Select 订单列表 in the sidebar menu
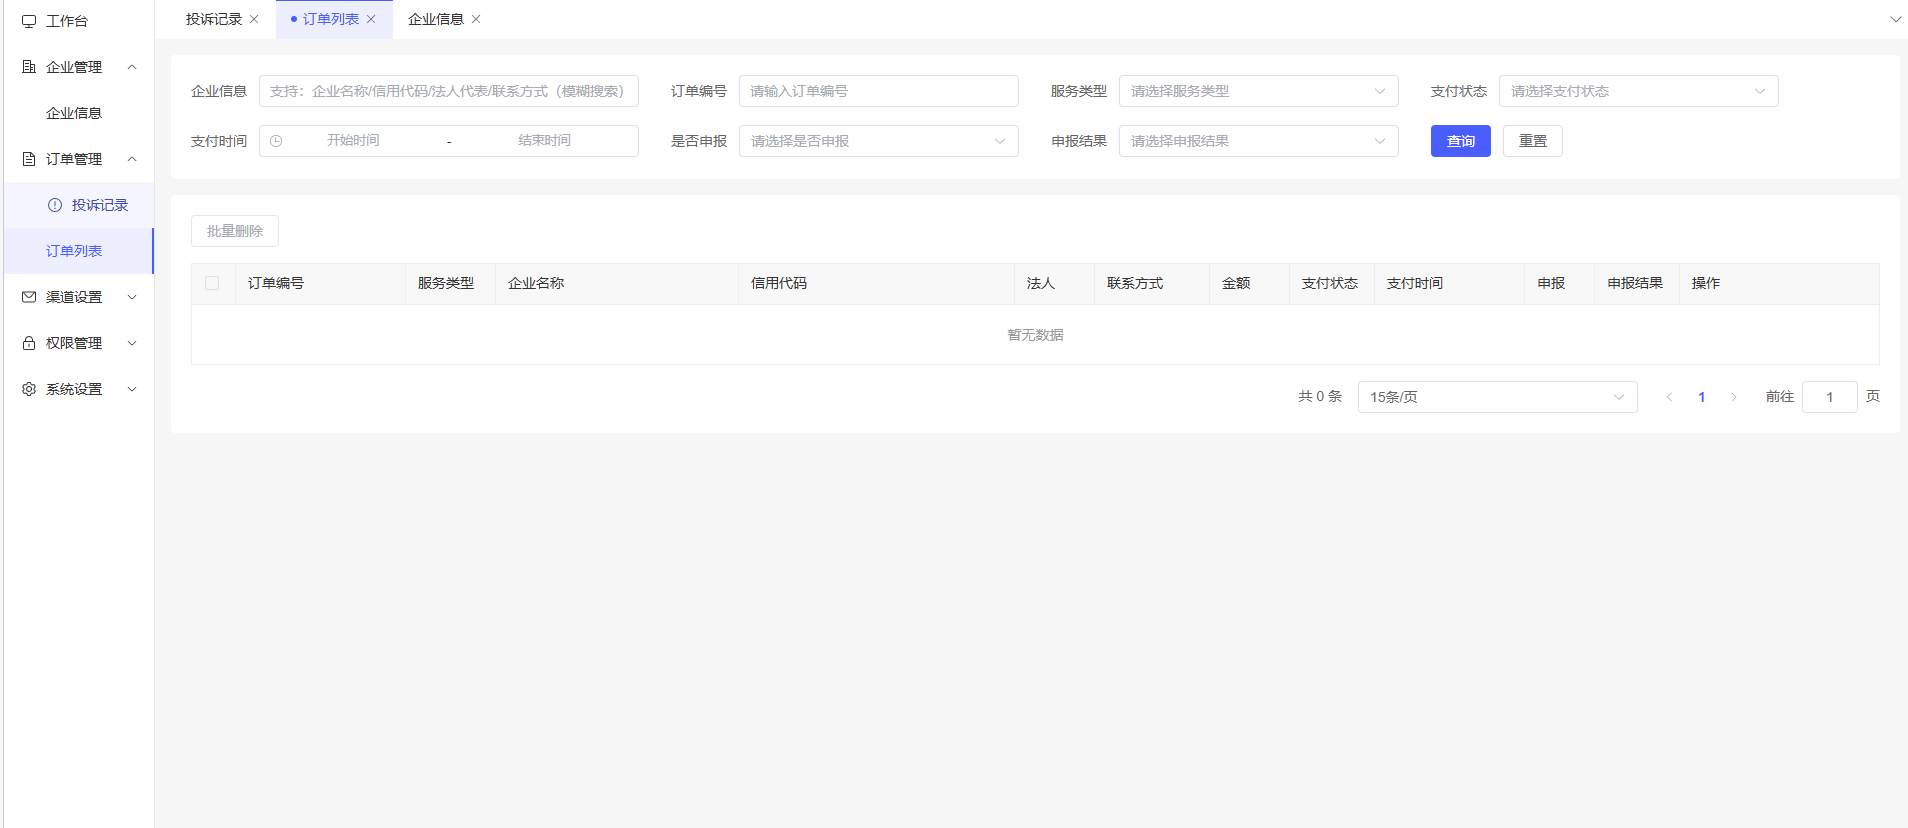 [74, 251]
